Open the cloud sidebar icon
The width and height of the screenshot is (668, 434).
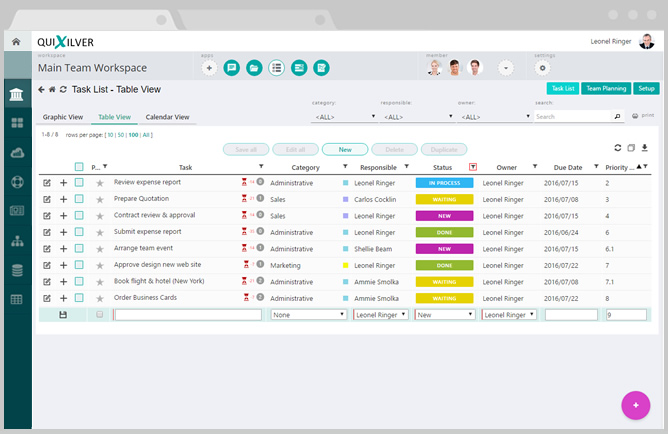tap(17, 152)
